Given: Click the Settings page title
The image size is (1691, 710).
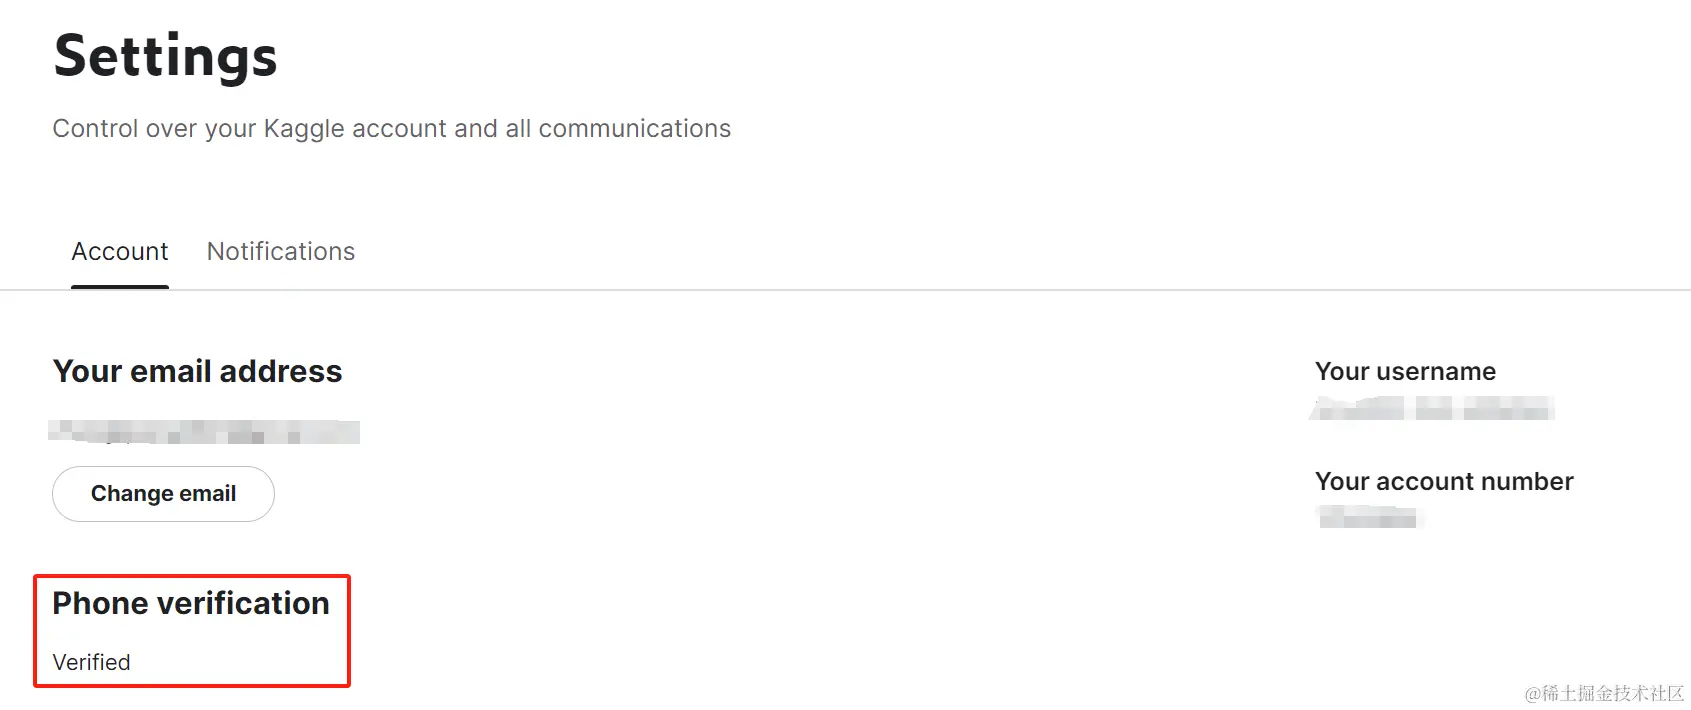Looking at the screenshot, I should point(165,55).
